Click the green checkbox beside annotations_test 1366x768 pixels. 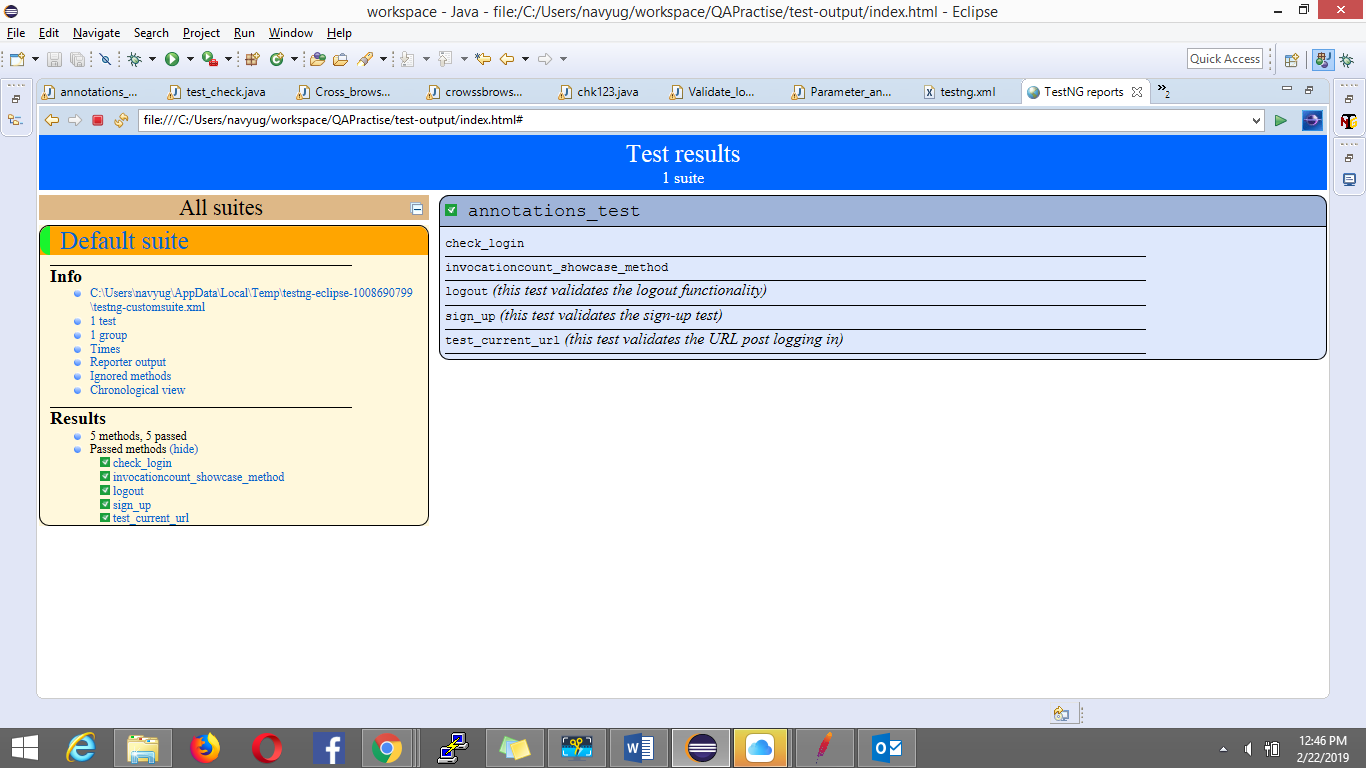click(x=452, y=210)
